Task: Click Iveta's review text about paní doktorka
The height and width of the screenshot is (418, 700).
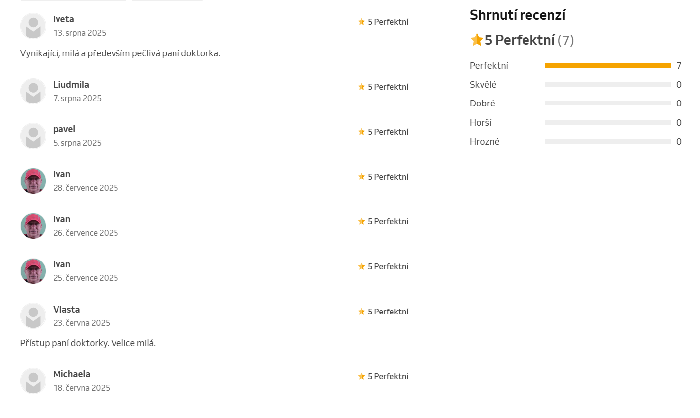Action: [120, 52]
